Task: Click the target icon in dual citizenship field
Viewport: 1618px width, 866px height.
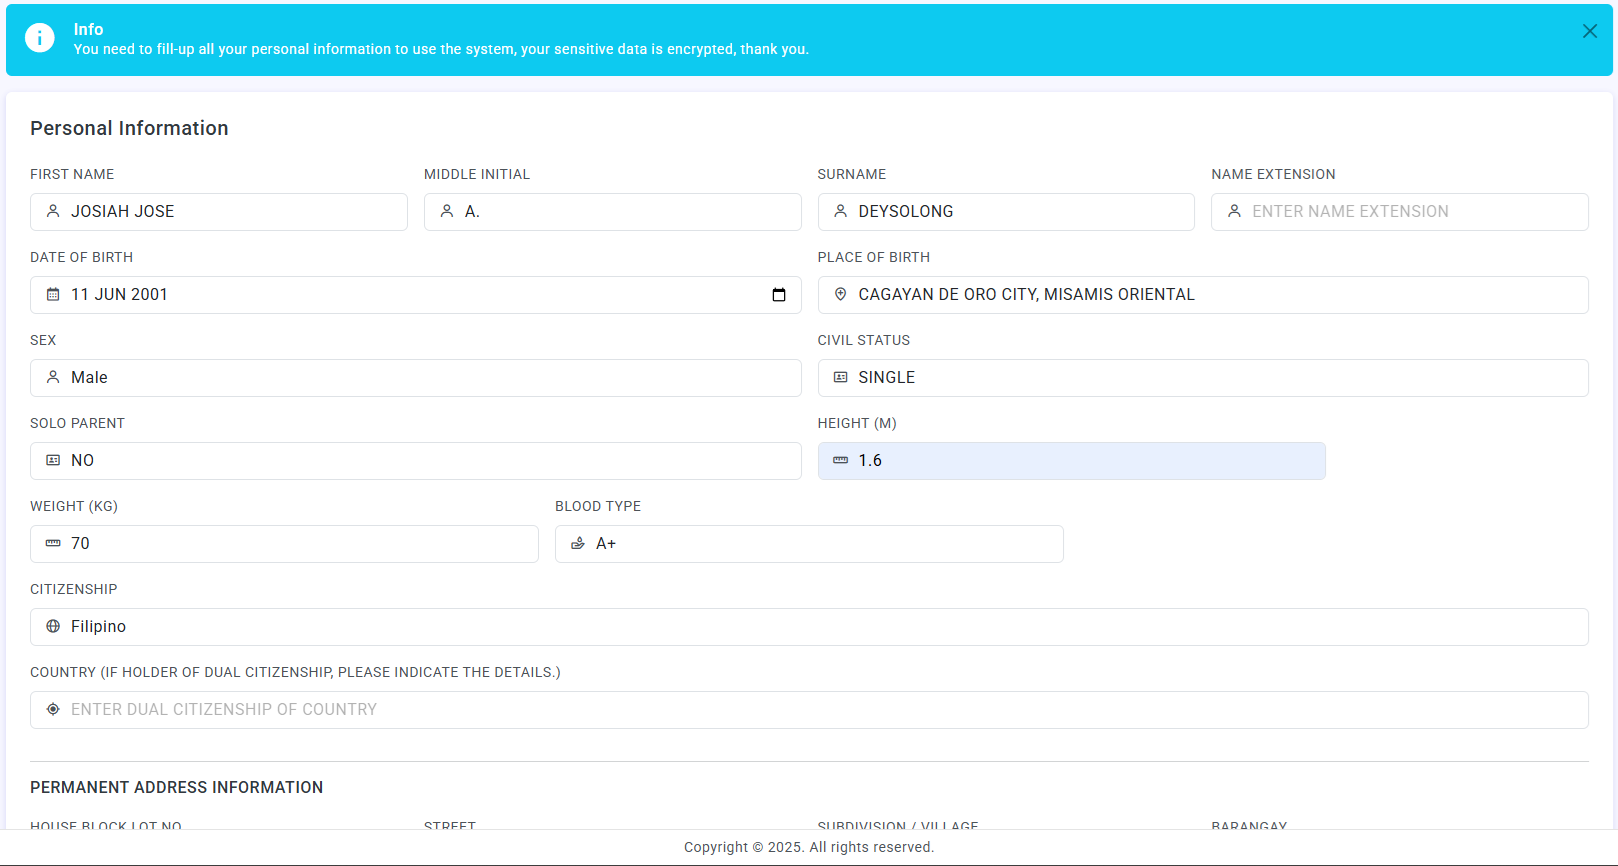Action: tap(53, 710)
